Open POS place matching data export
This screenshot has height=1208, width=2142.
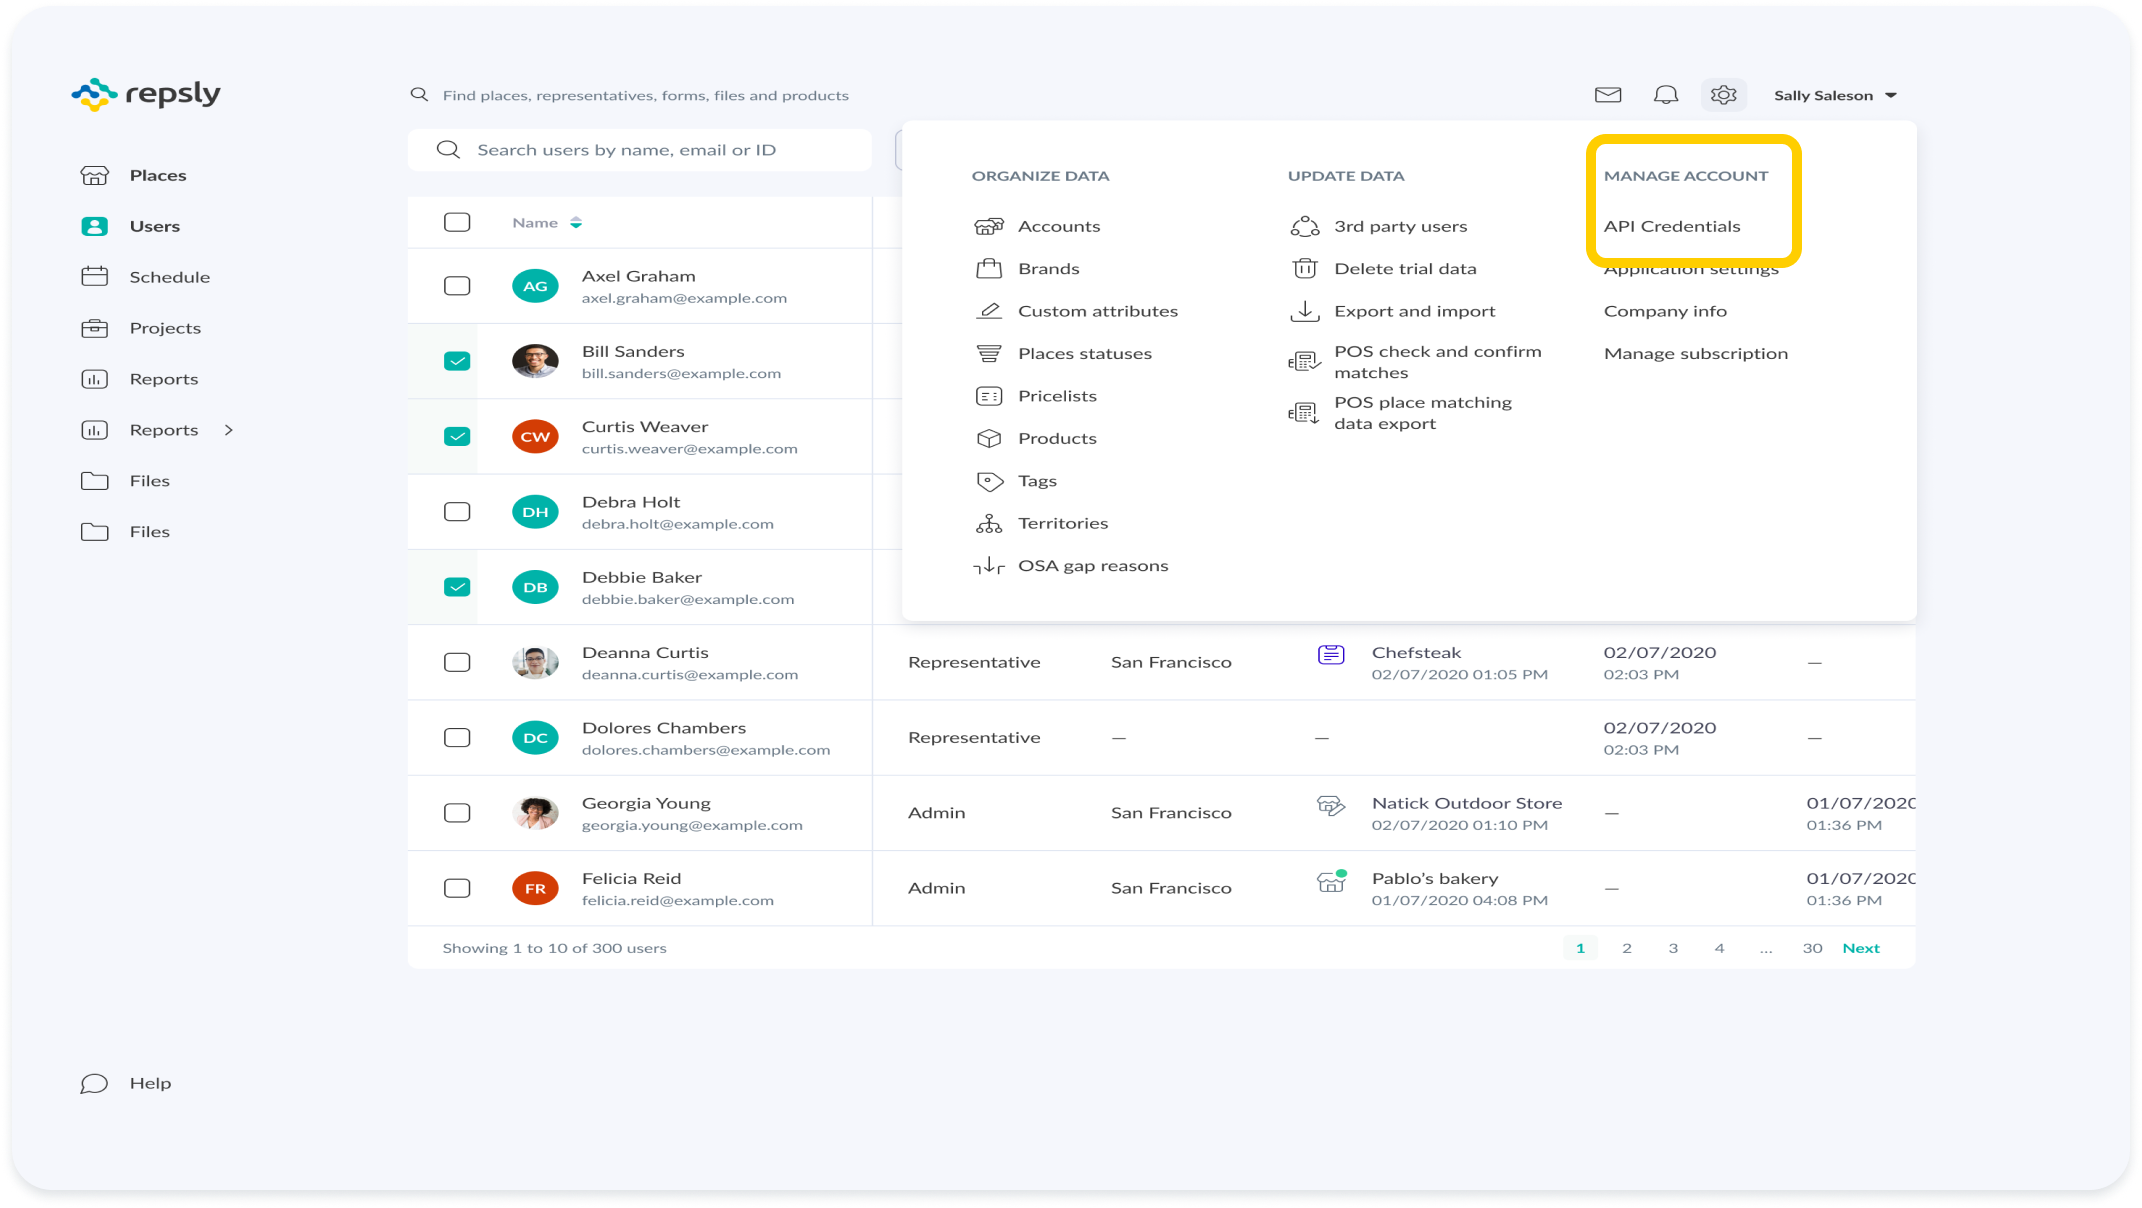1423,413
